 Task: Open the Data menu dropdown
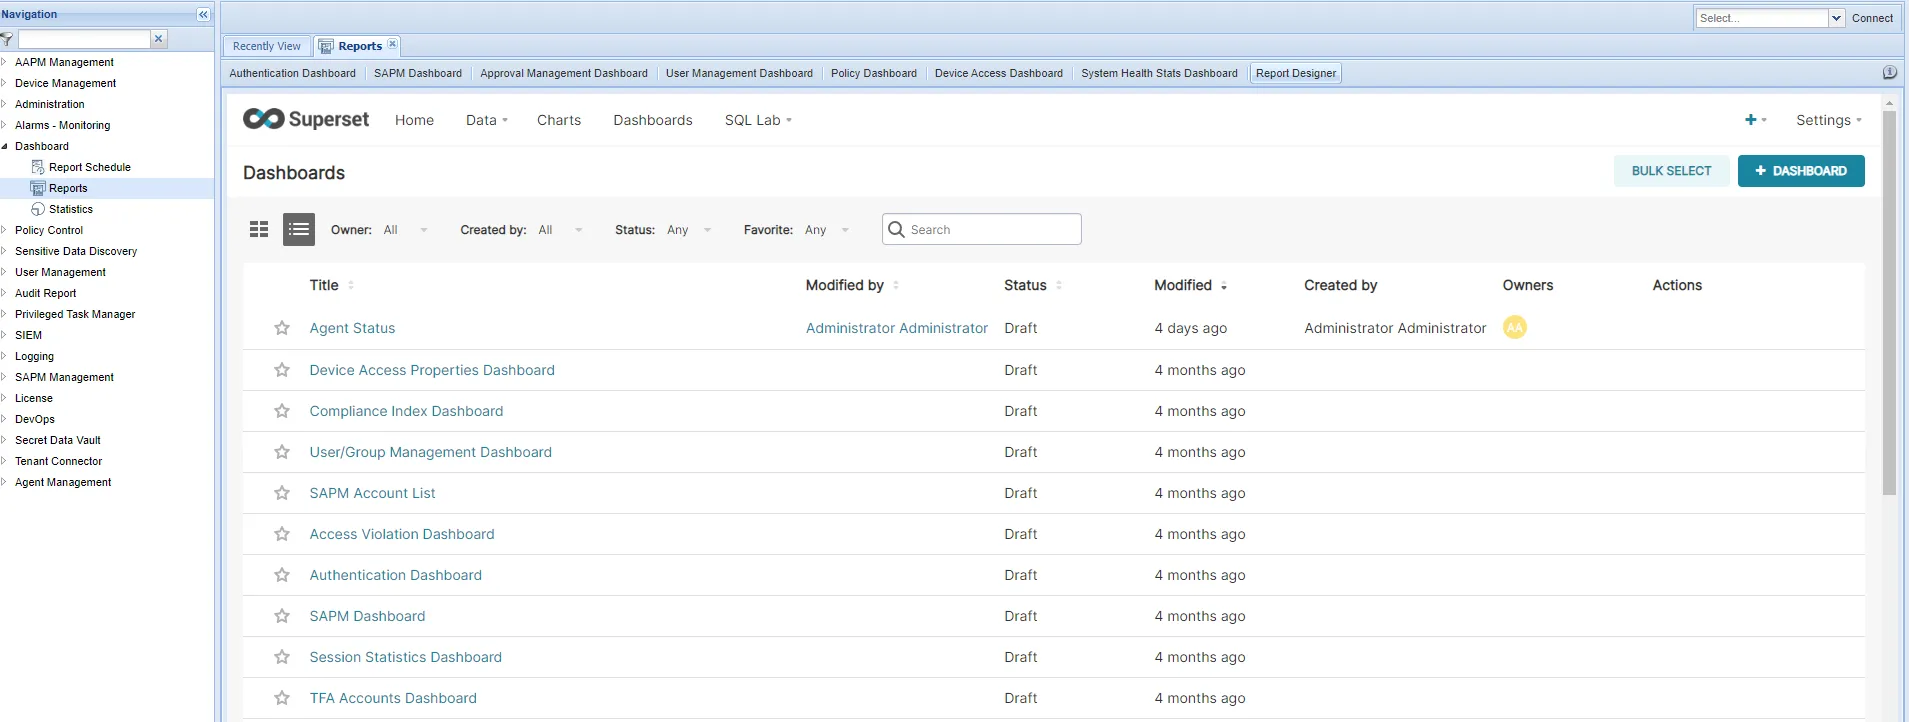(x=487, y=120)
